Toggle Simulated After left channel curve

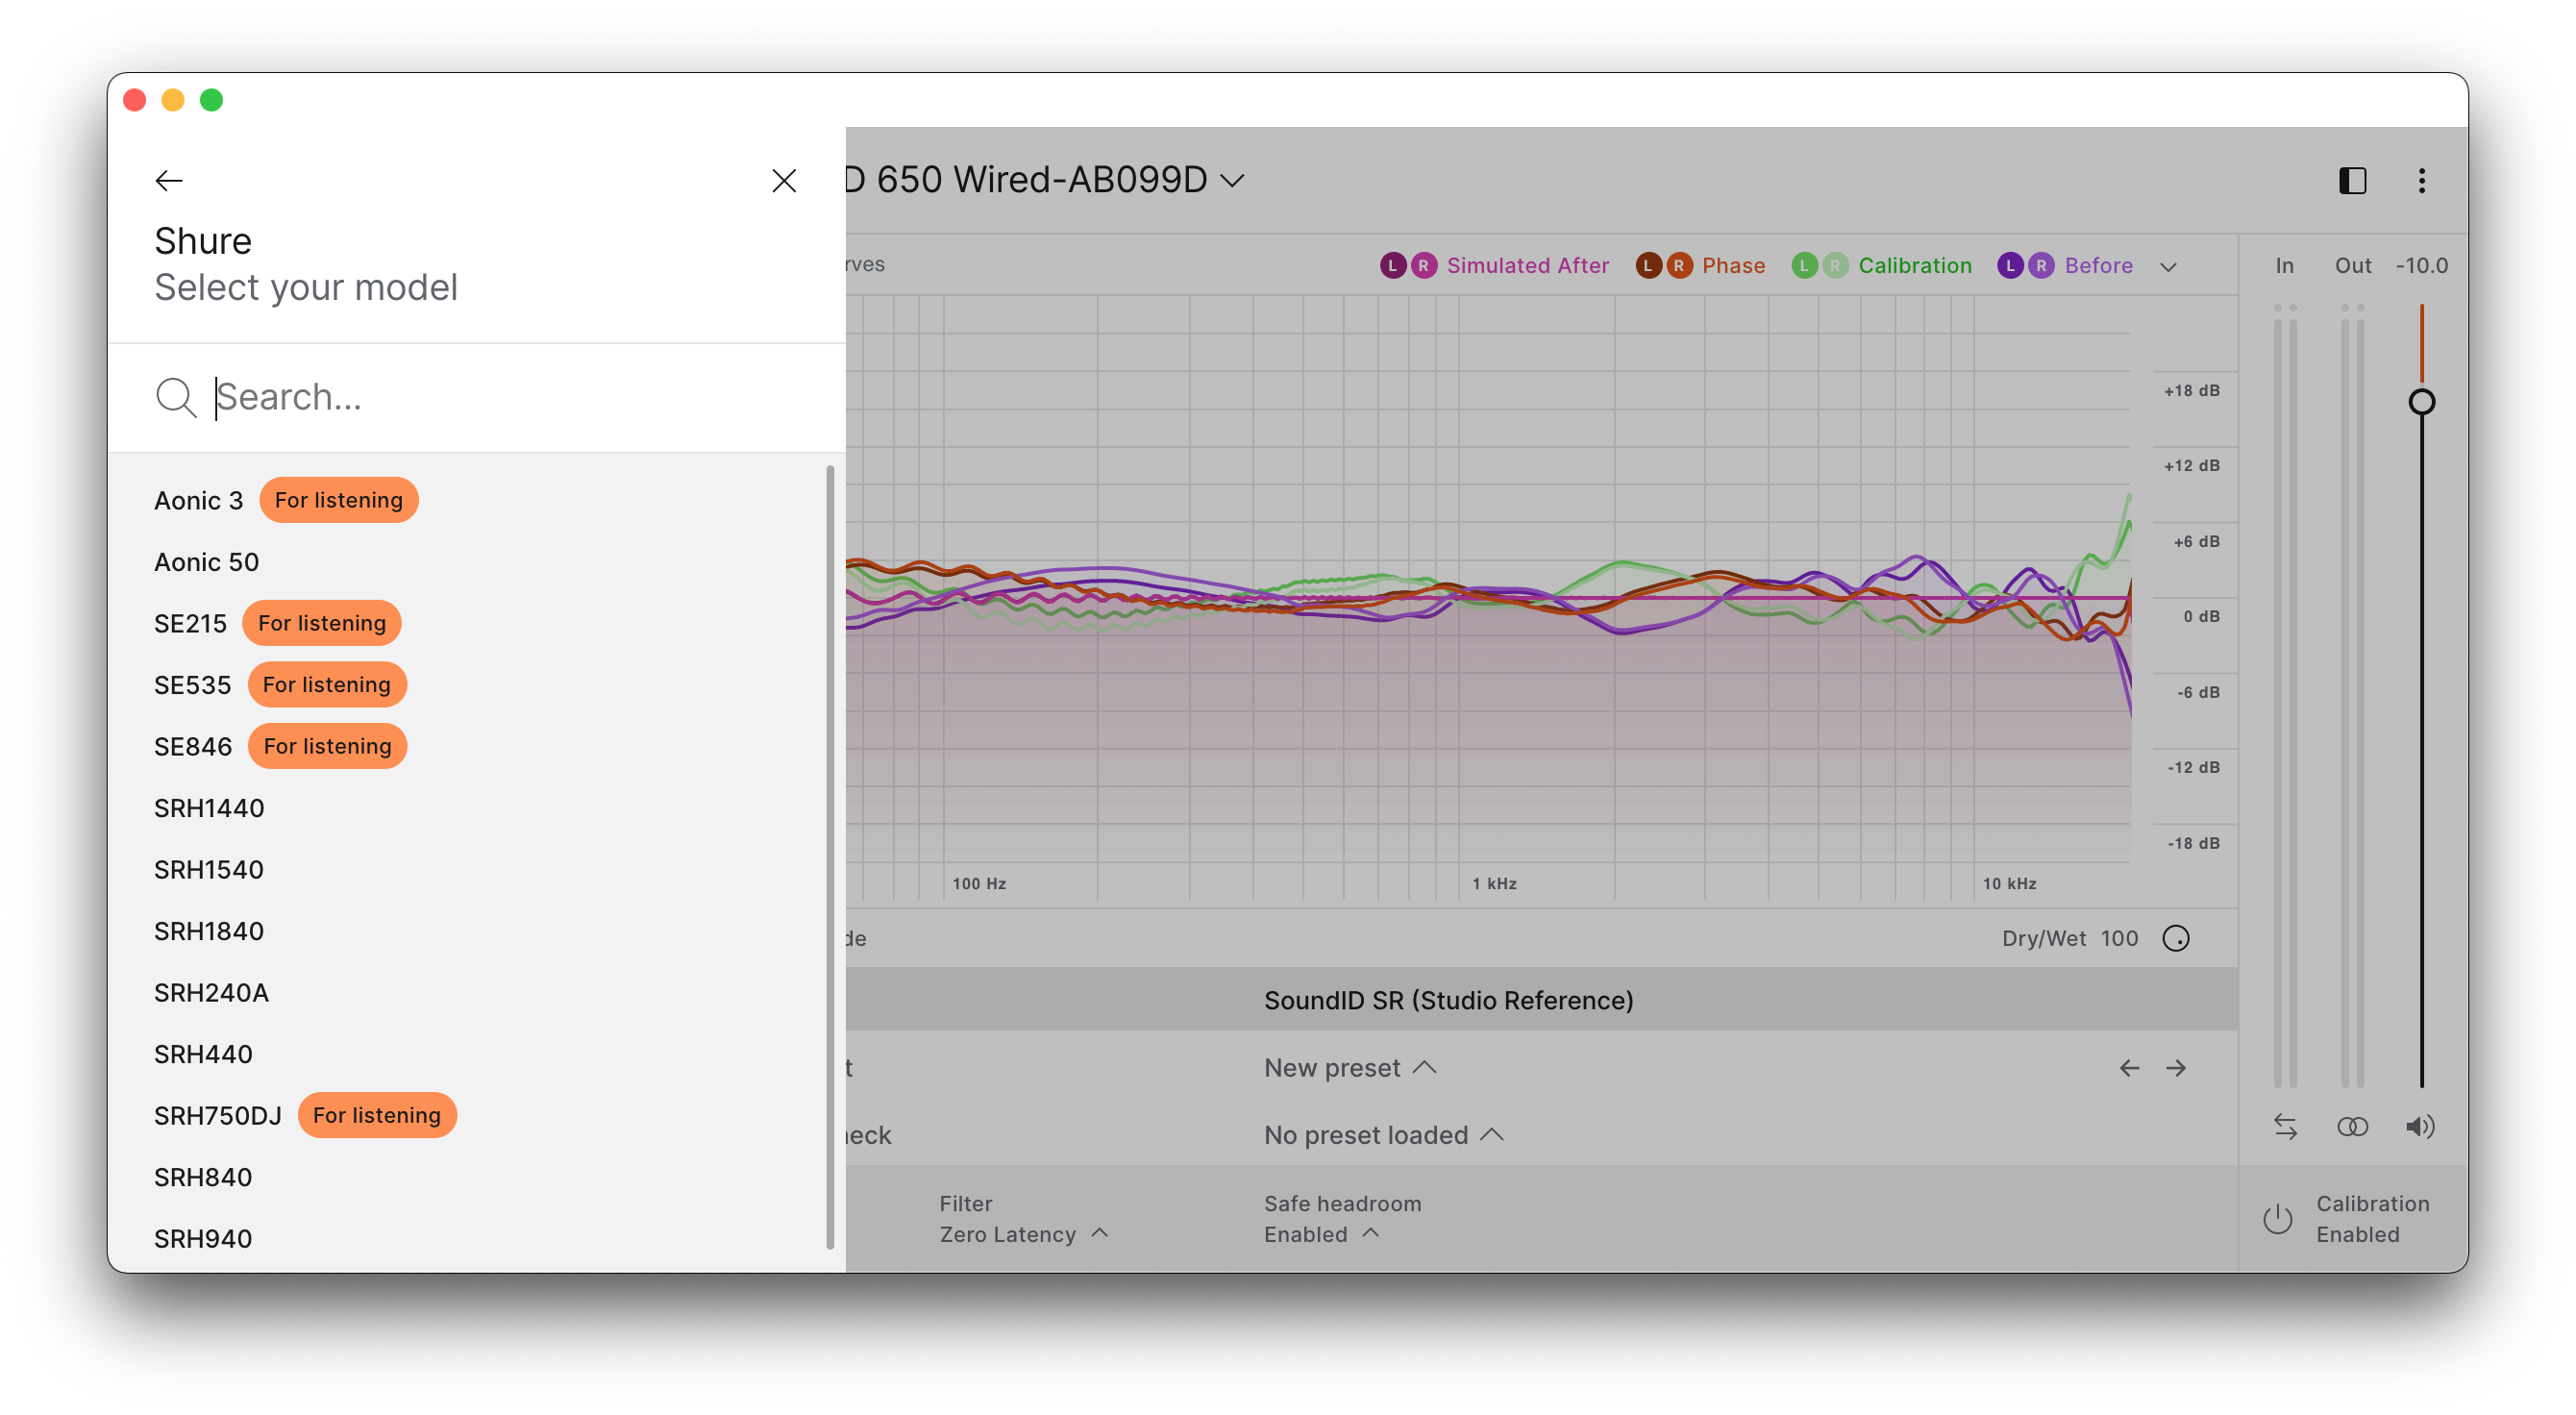point(1392,266)
